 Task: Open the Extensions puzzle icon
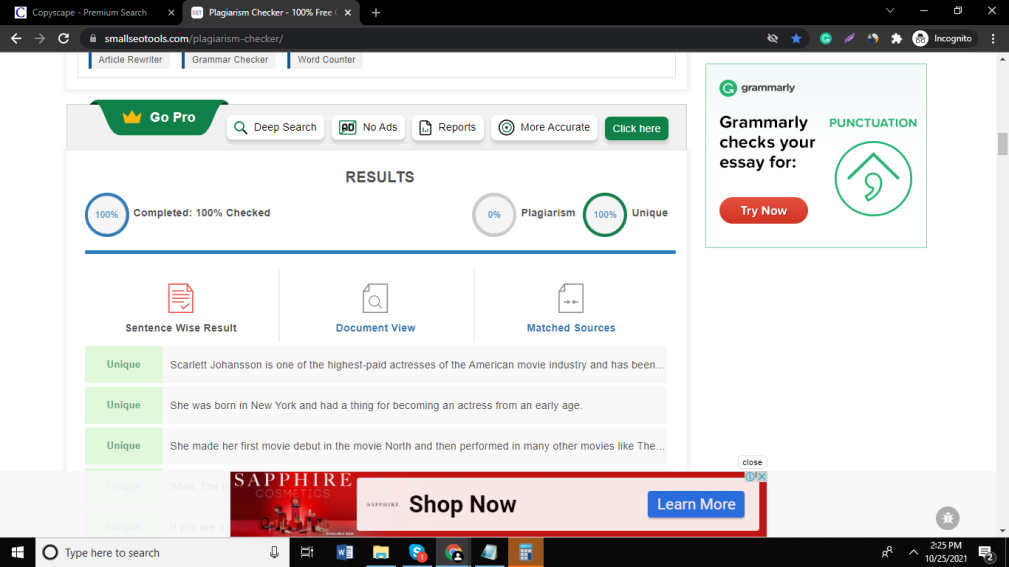point(896,39)
